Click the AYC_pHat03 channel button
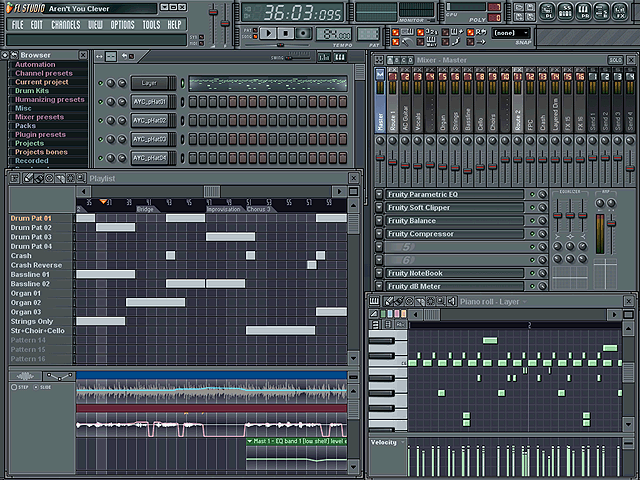The width and height of the screenshot is (640, 480). click(x=149, y=139)
